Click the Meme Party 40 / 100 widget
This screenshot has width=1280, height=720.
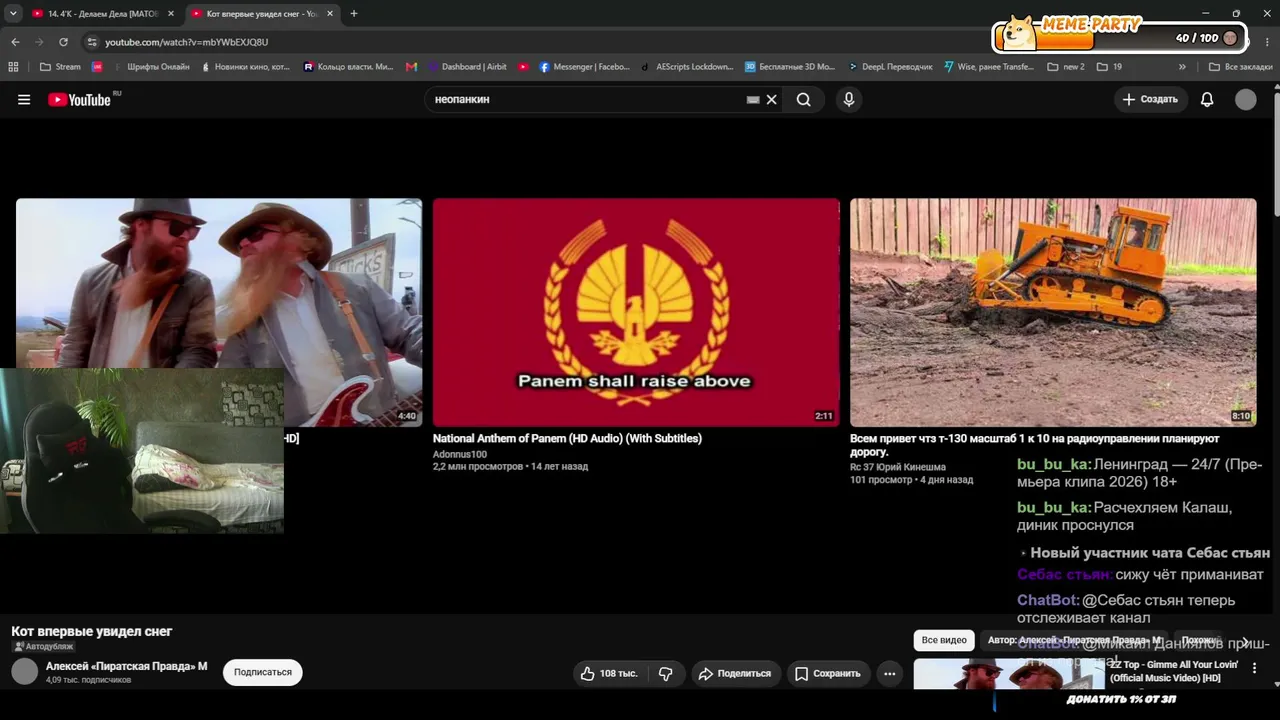1120,36
